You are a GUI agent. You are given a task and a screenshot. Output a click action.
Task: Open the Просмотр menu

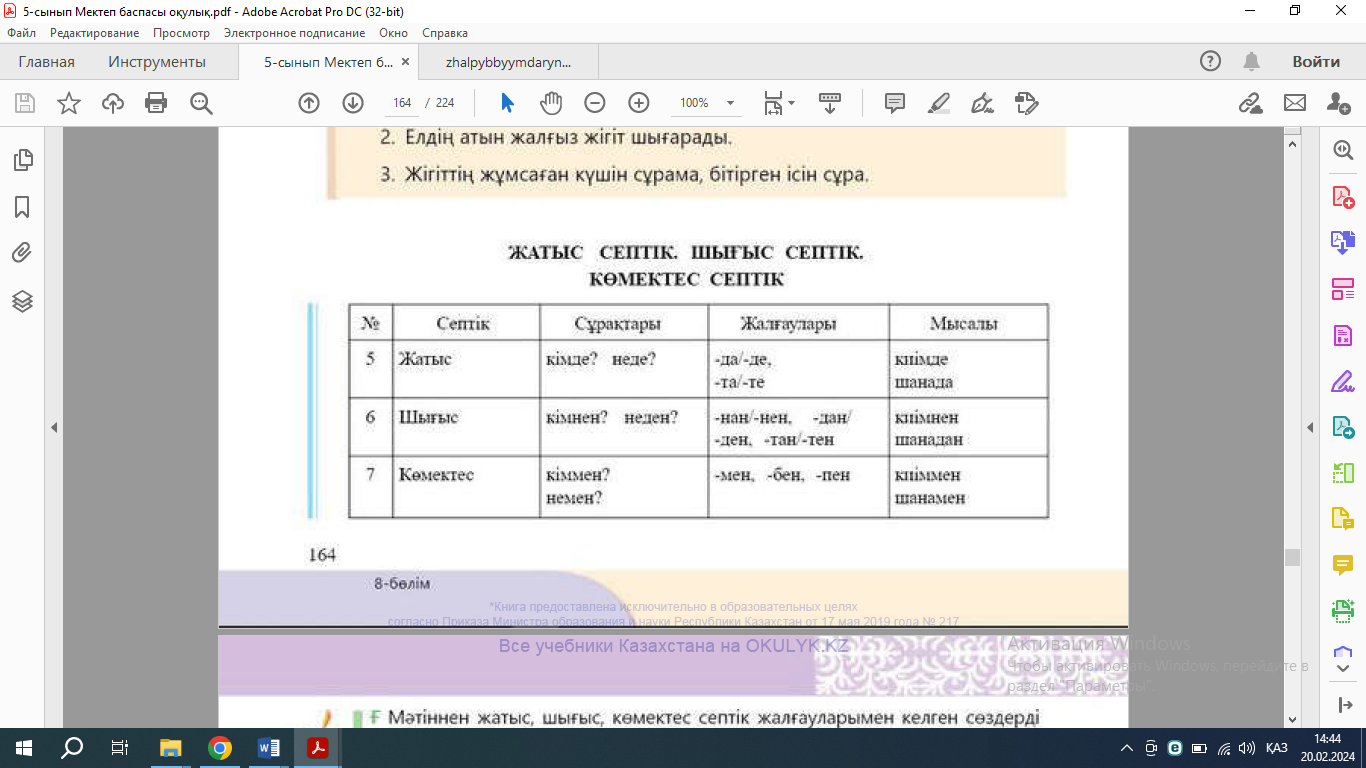(181, 33)
